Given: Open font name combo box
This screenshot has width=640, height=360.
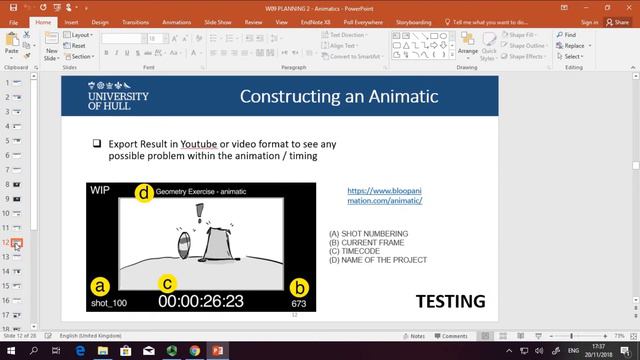Looking at the screenshot, I should point(124,39).
